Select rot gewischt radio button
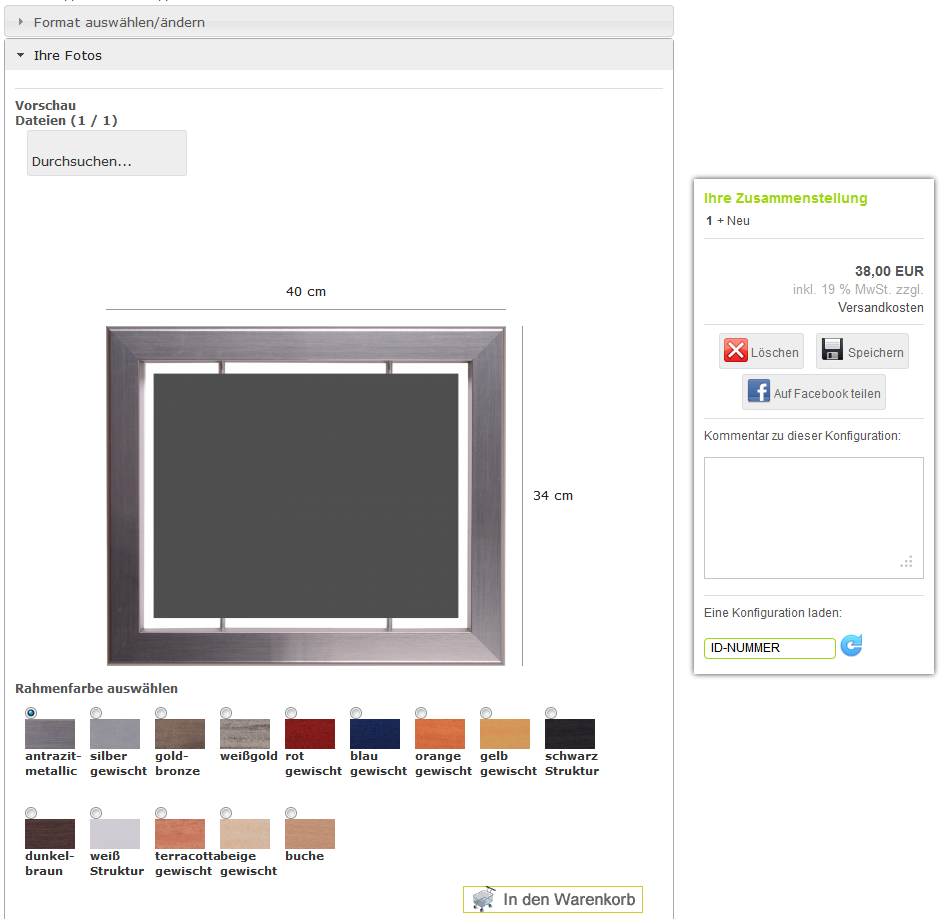 coord(291,712)
